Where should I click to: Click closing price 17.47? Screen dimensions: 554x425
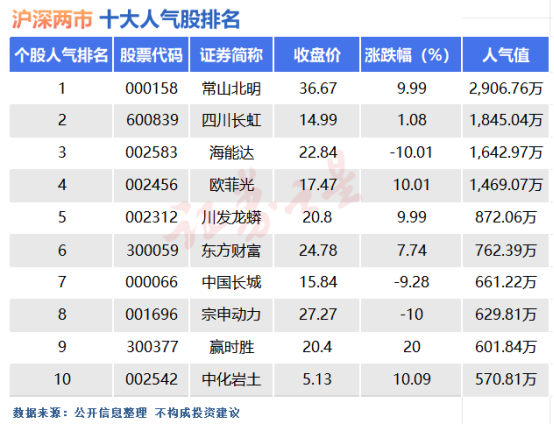click(318, 185)
